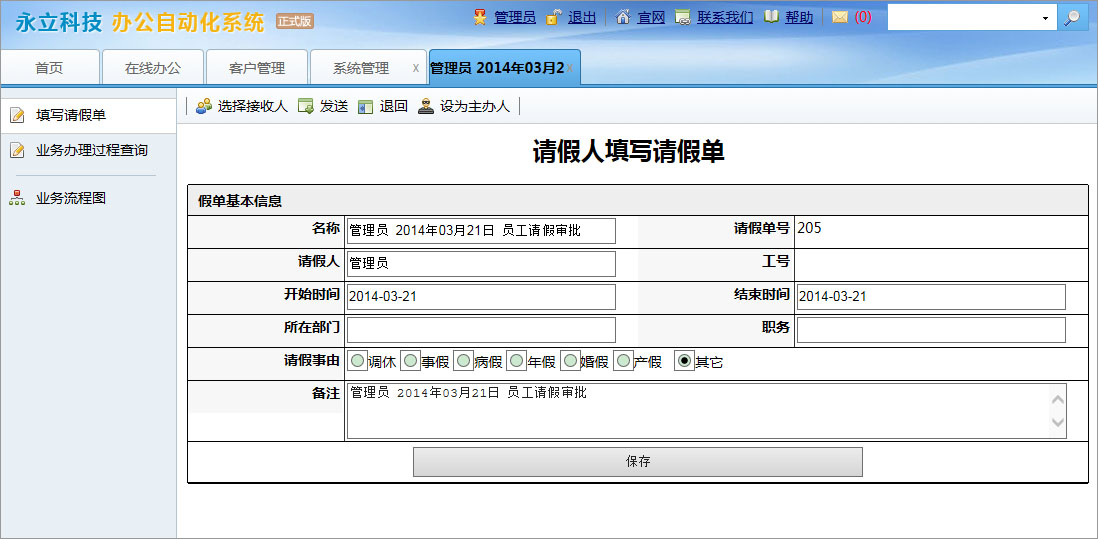This screenshot has width=1098, height=539.
Task: Close the 系统管理 tab
Action: [416, 68]
